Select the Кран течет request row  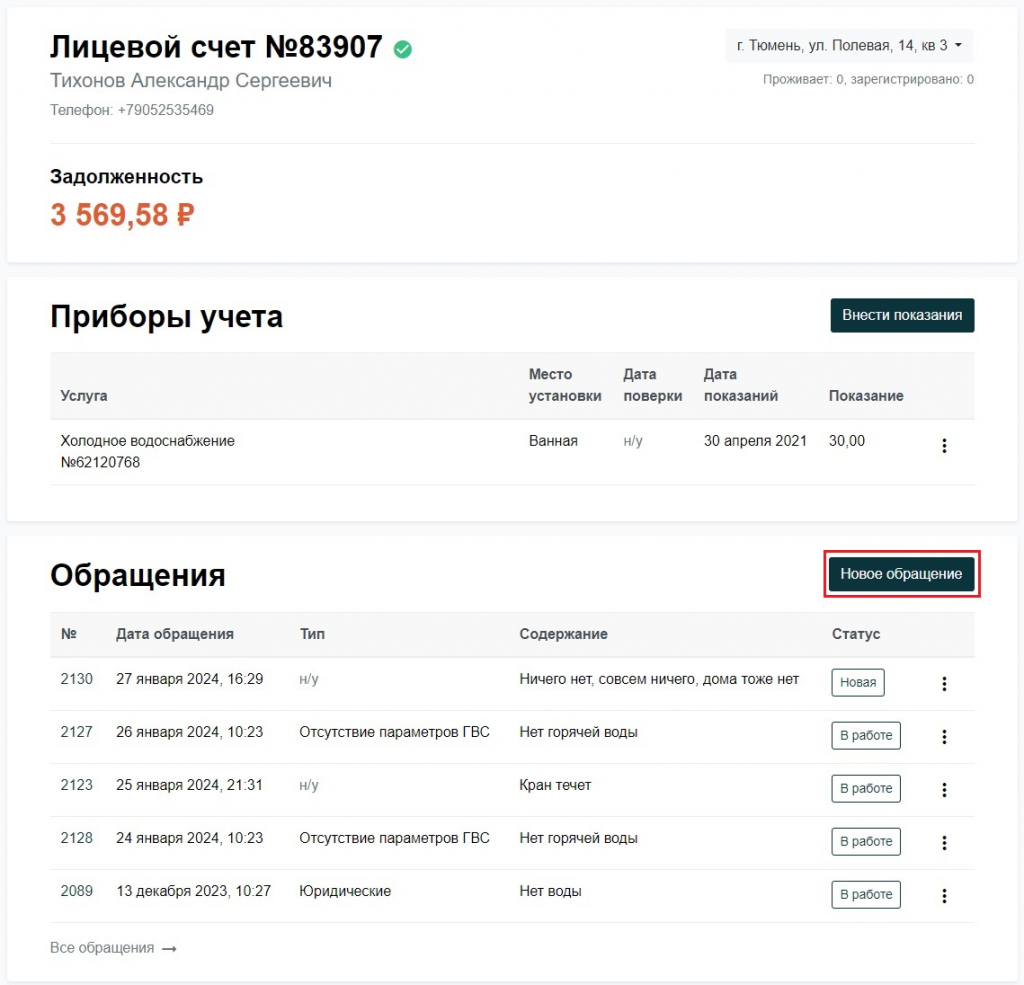click(512, 789)
